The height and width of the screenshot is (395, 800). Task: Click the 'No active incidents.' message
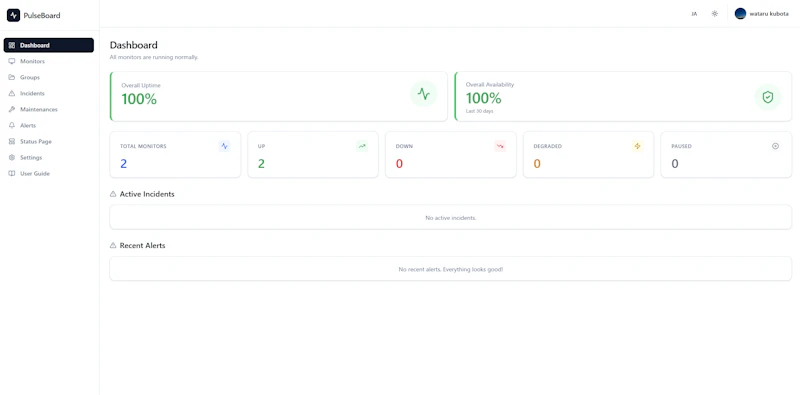[x=451, y=218]
